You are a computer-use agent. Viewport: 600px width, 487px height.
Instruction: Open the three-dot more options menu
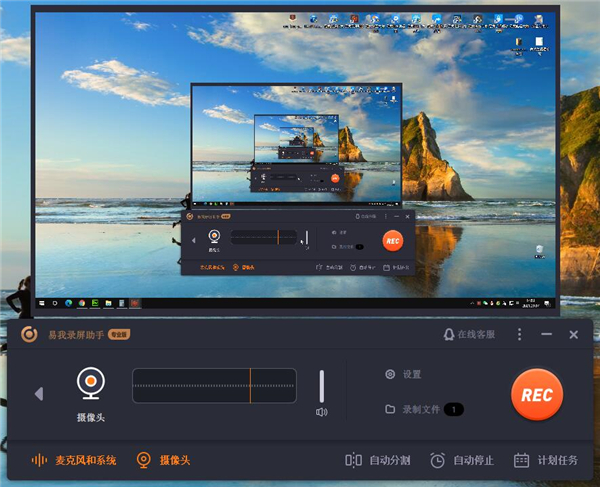(519, 335)
